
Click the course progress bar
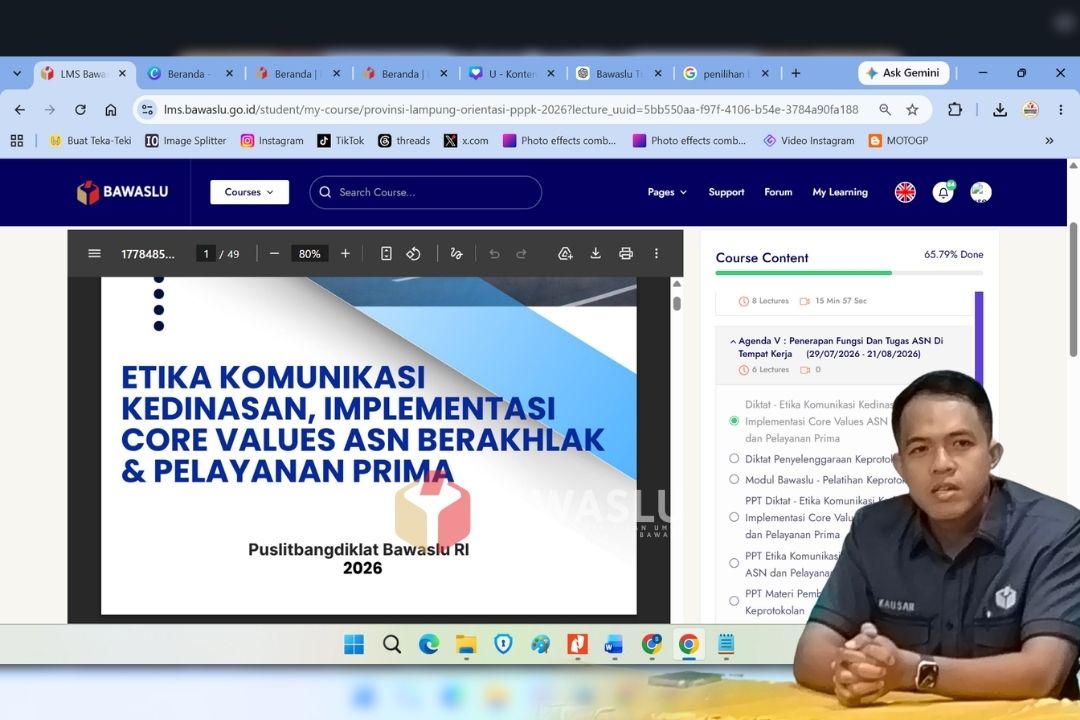[849, 273]
